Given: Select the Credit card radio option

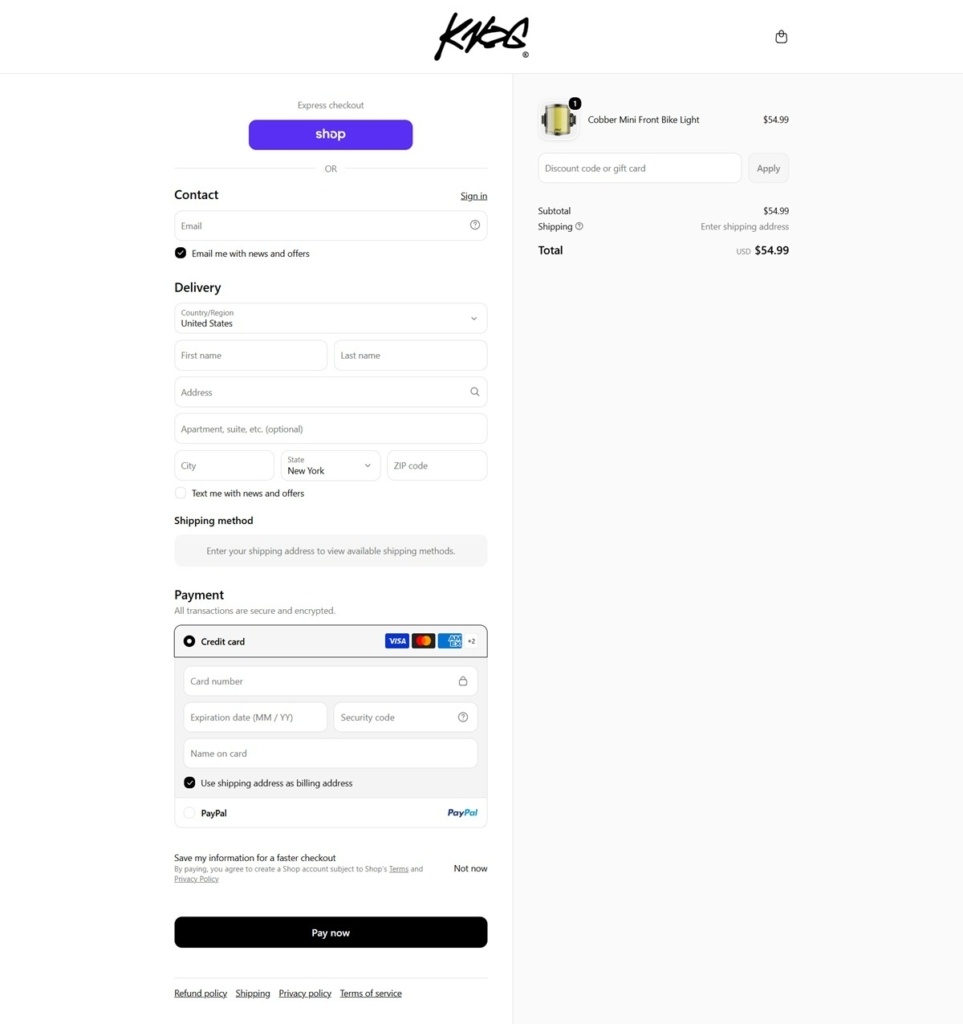Looking at the screenshot, I should pyautogui.click(x=189, y=641).
